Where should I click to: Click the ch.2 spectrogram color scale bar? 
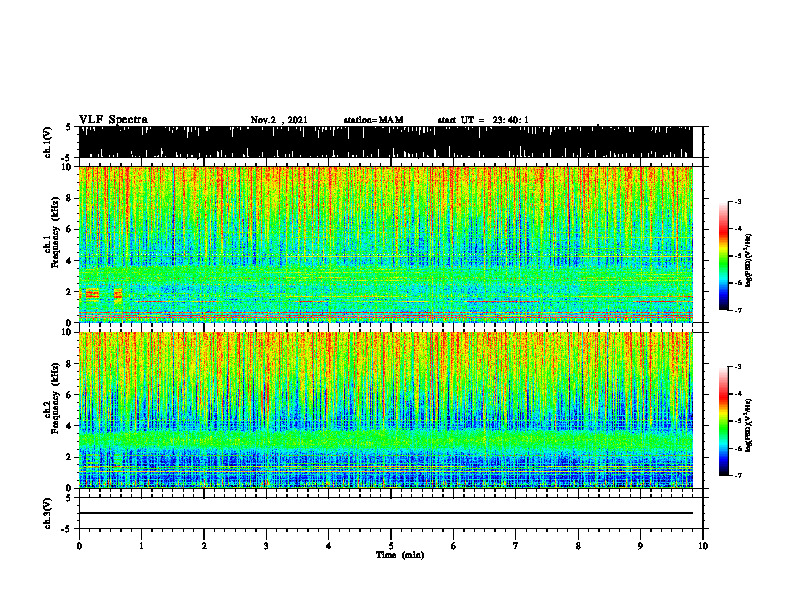click(723, 421)
